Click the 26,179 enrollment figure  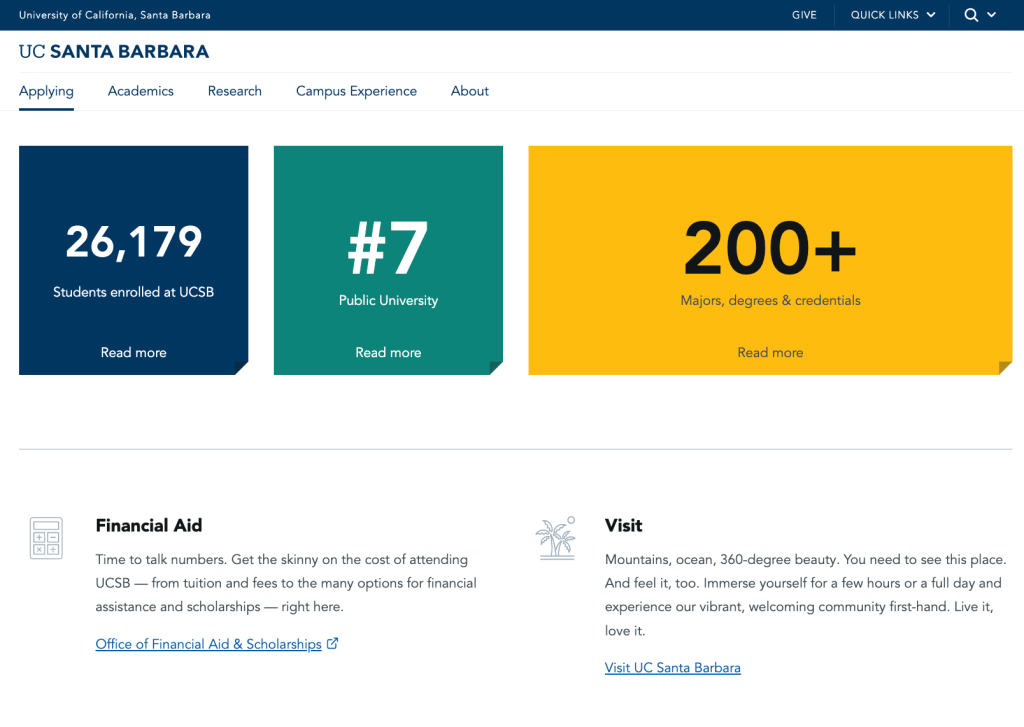point(134,242)
